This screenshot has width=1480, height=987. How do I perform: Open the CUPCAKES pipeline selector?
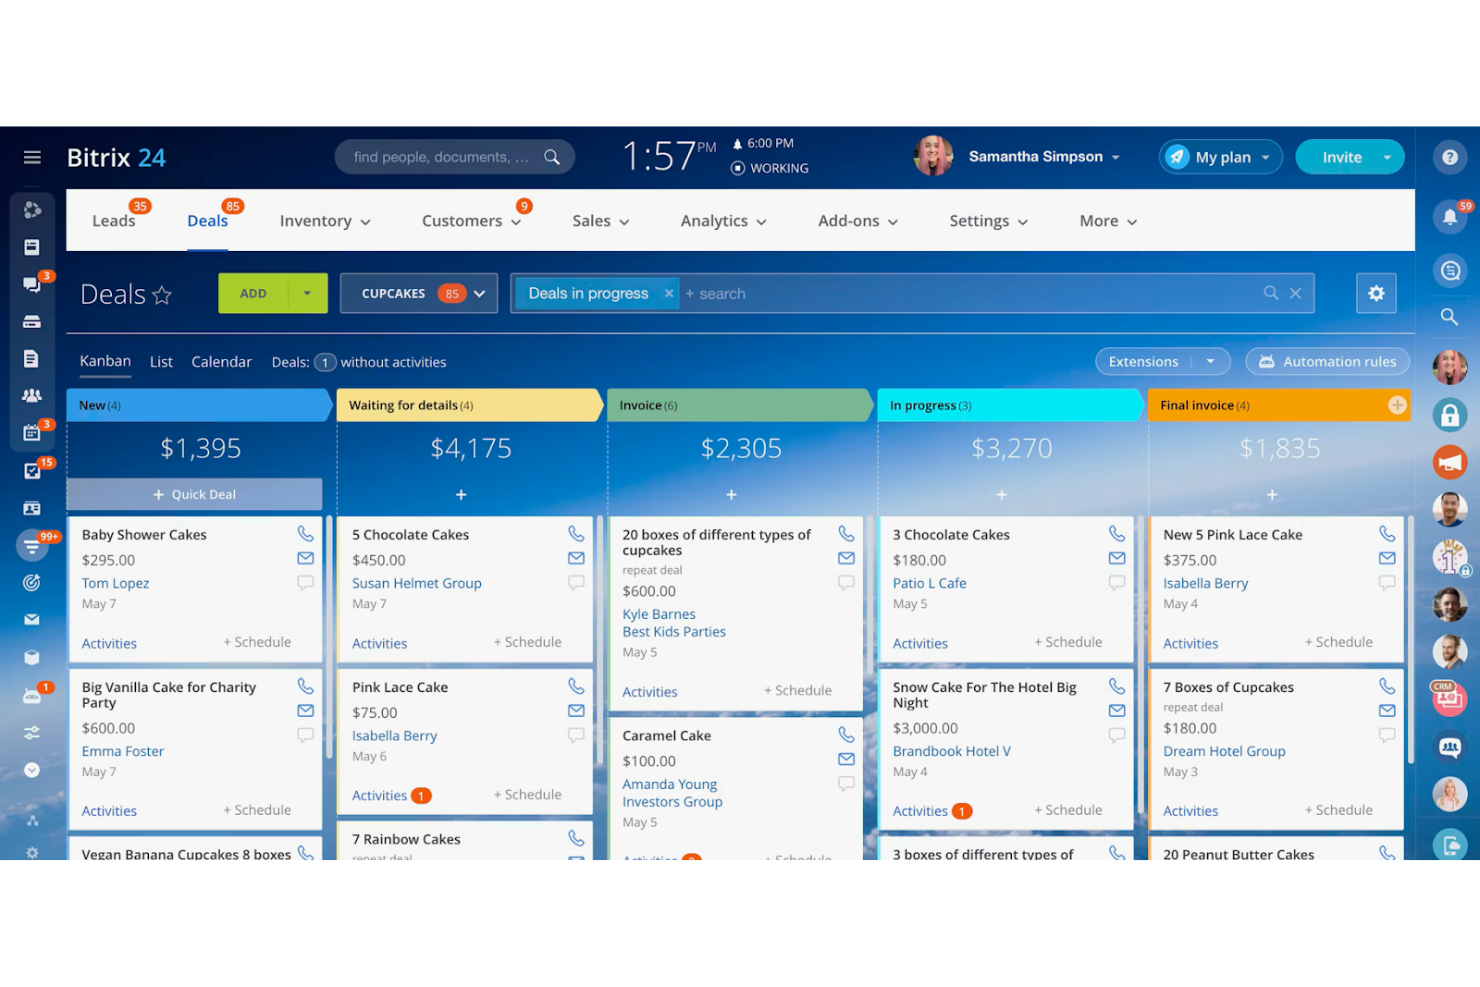[419, 293]
